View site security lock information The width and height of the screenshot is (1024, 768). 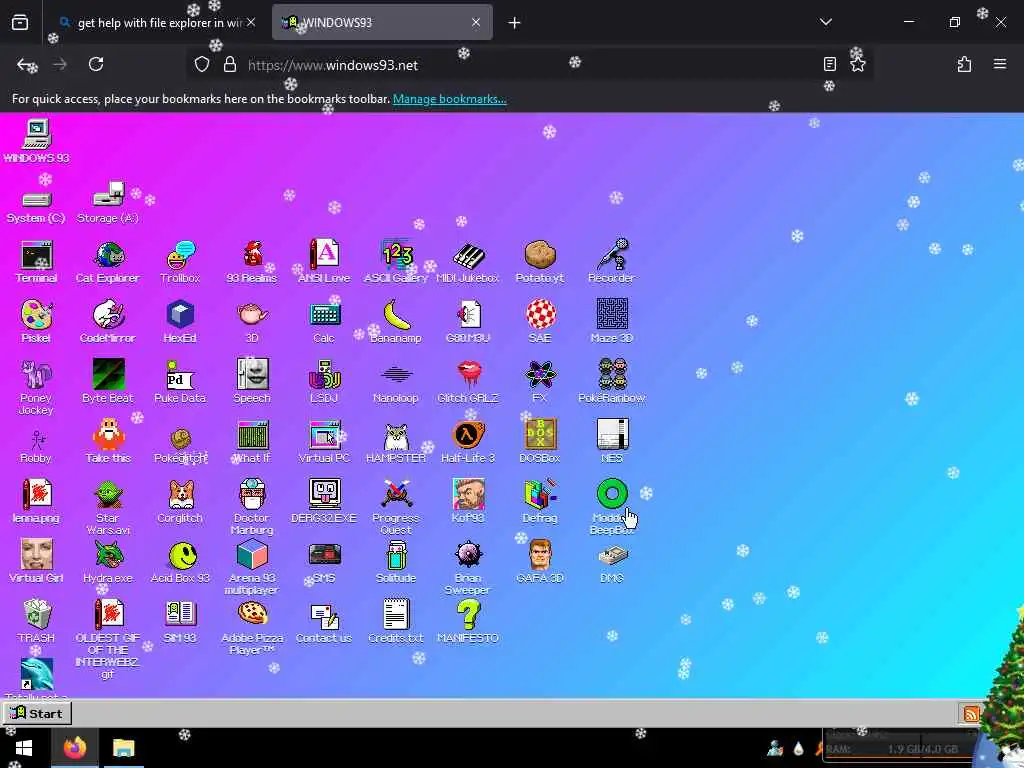(229, 64)
